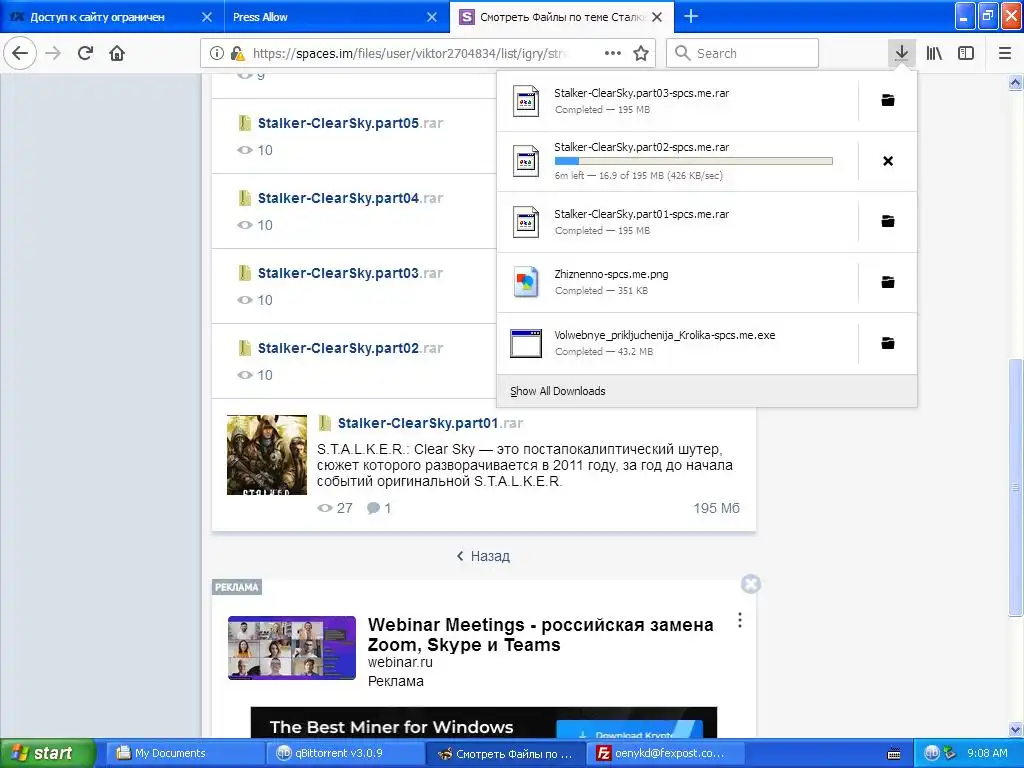Image resolution: width=1024 pixels, height=768 pixels.
Task: Open folder for Volwebnye_prikljuchenija_Krolika exe
Action: [x=888, y=343]
